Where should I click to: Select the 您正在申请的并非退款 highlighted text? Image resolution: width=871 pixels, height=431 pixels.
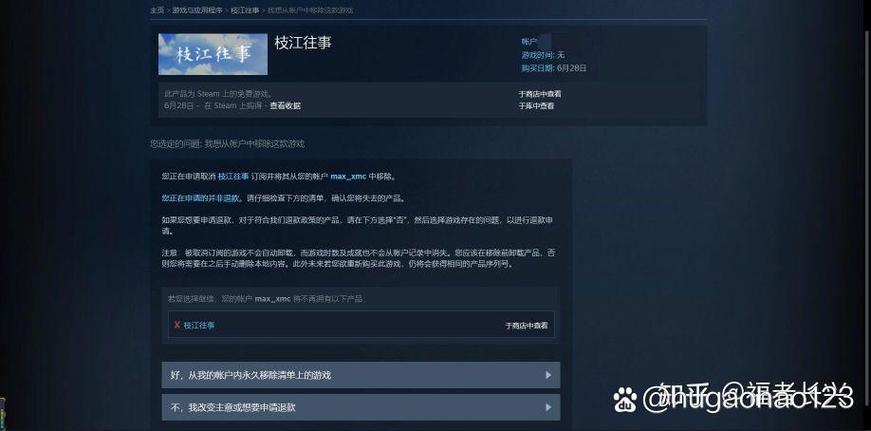201,198
